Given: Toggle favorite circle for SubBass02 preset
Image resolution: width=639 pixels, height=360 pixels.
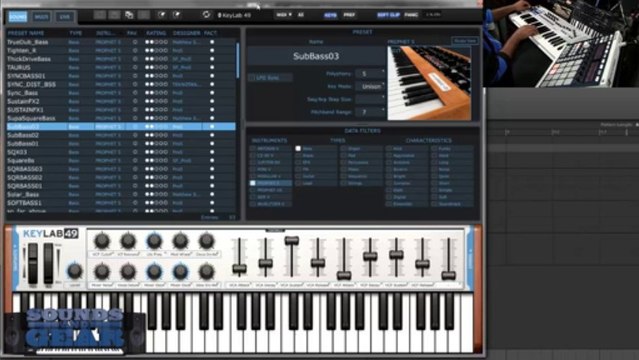Looking at the screenshot, I should pos(135,135).
